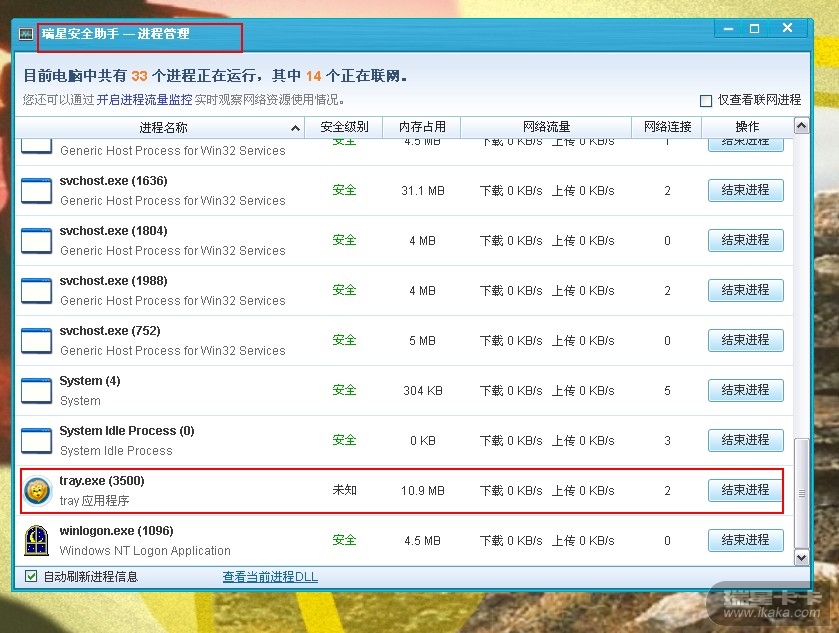
Task: Click 未知 security level of tray.exe
Action: [344, 490]
